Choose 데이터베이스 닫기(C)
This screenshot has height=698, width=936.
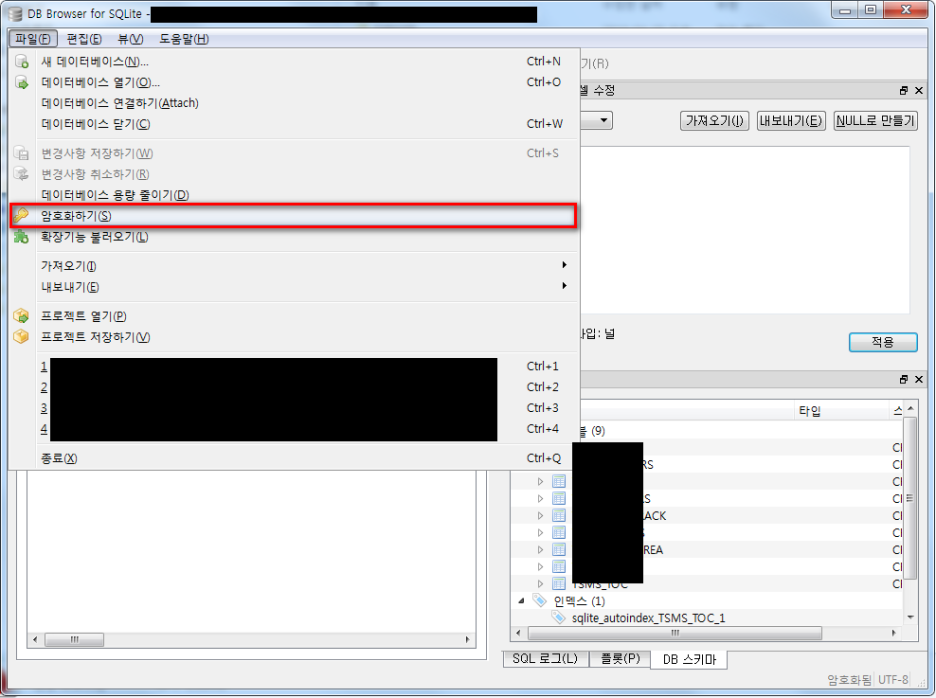coord(294,124)
